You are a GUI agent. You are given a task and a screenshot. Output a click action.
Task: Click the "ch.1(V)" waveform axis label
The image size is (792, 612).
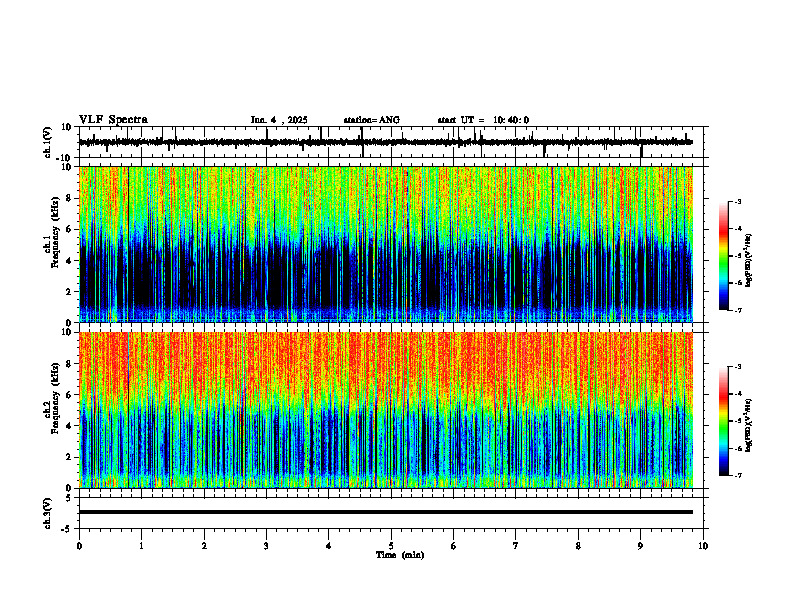point(47,142)
